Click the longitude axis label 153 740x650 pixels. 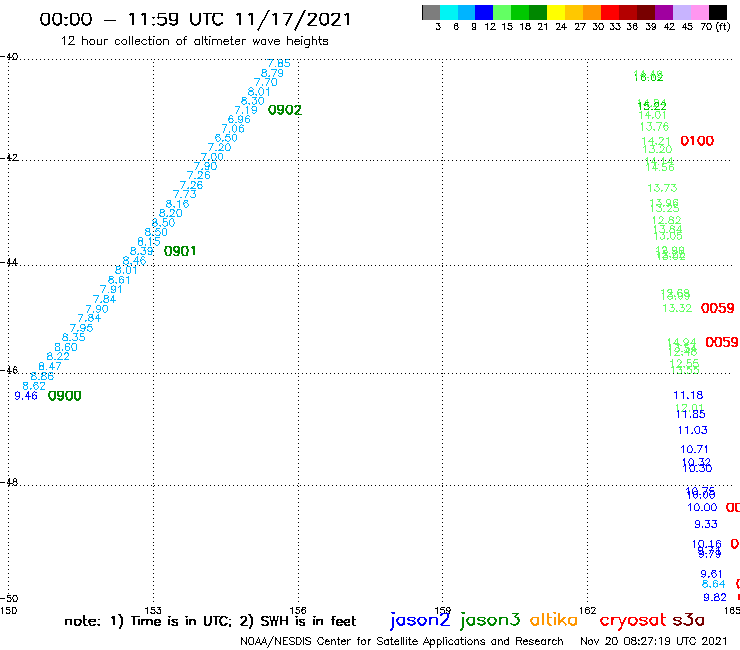(x=153, y=611)
